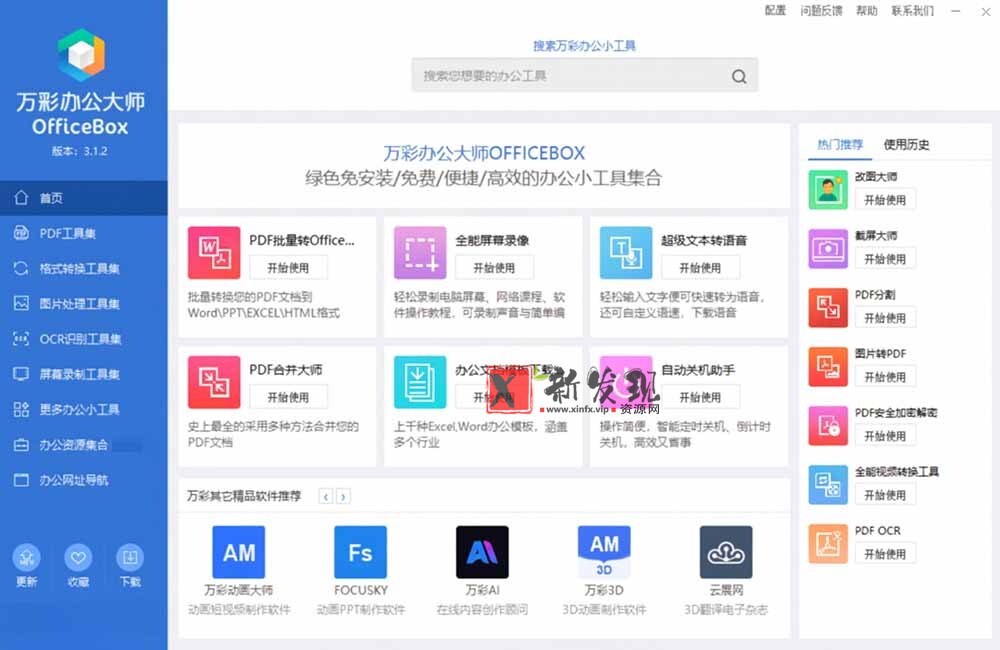Start using 截屏大师
The height and width of the screenshot is (650, 1000).
[885, 258]
